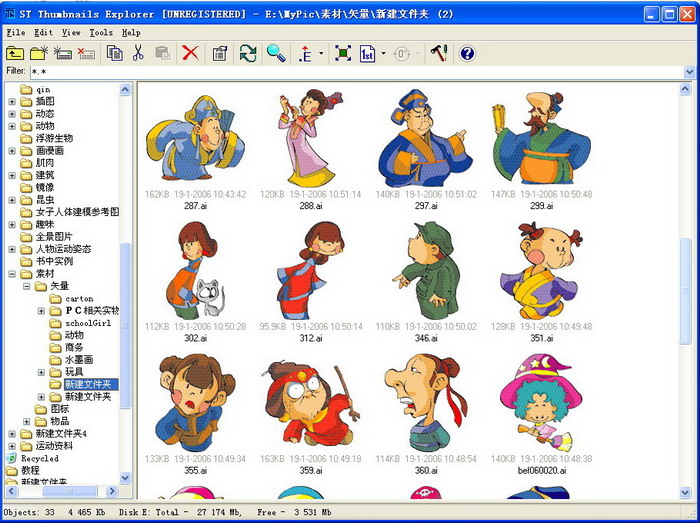
Task: Open the Edit menu
Action: [x=43, y=33]
